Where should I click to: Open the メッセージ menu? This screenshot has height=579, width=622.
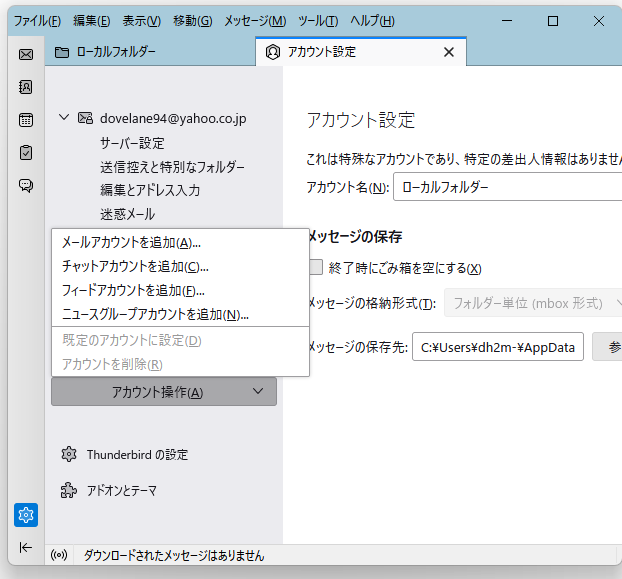click(255, 21)
